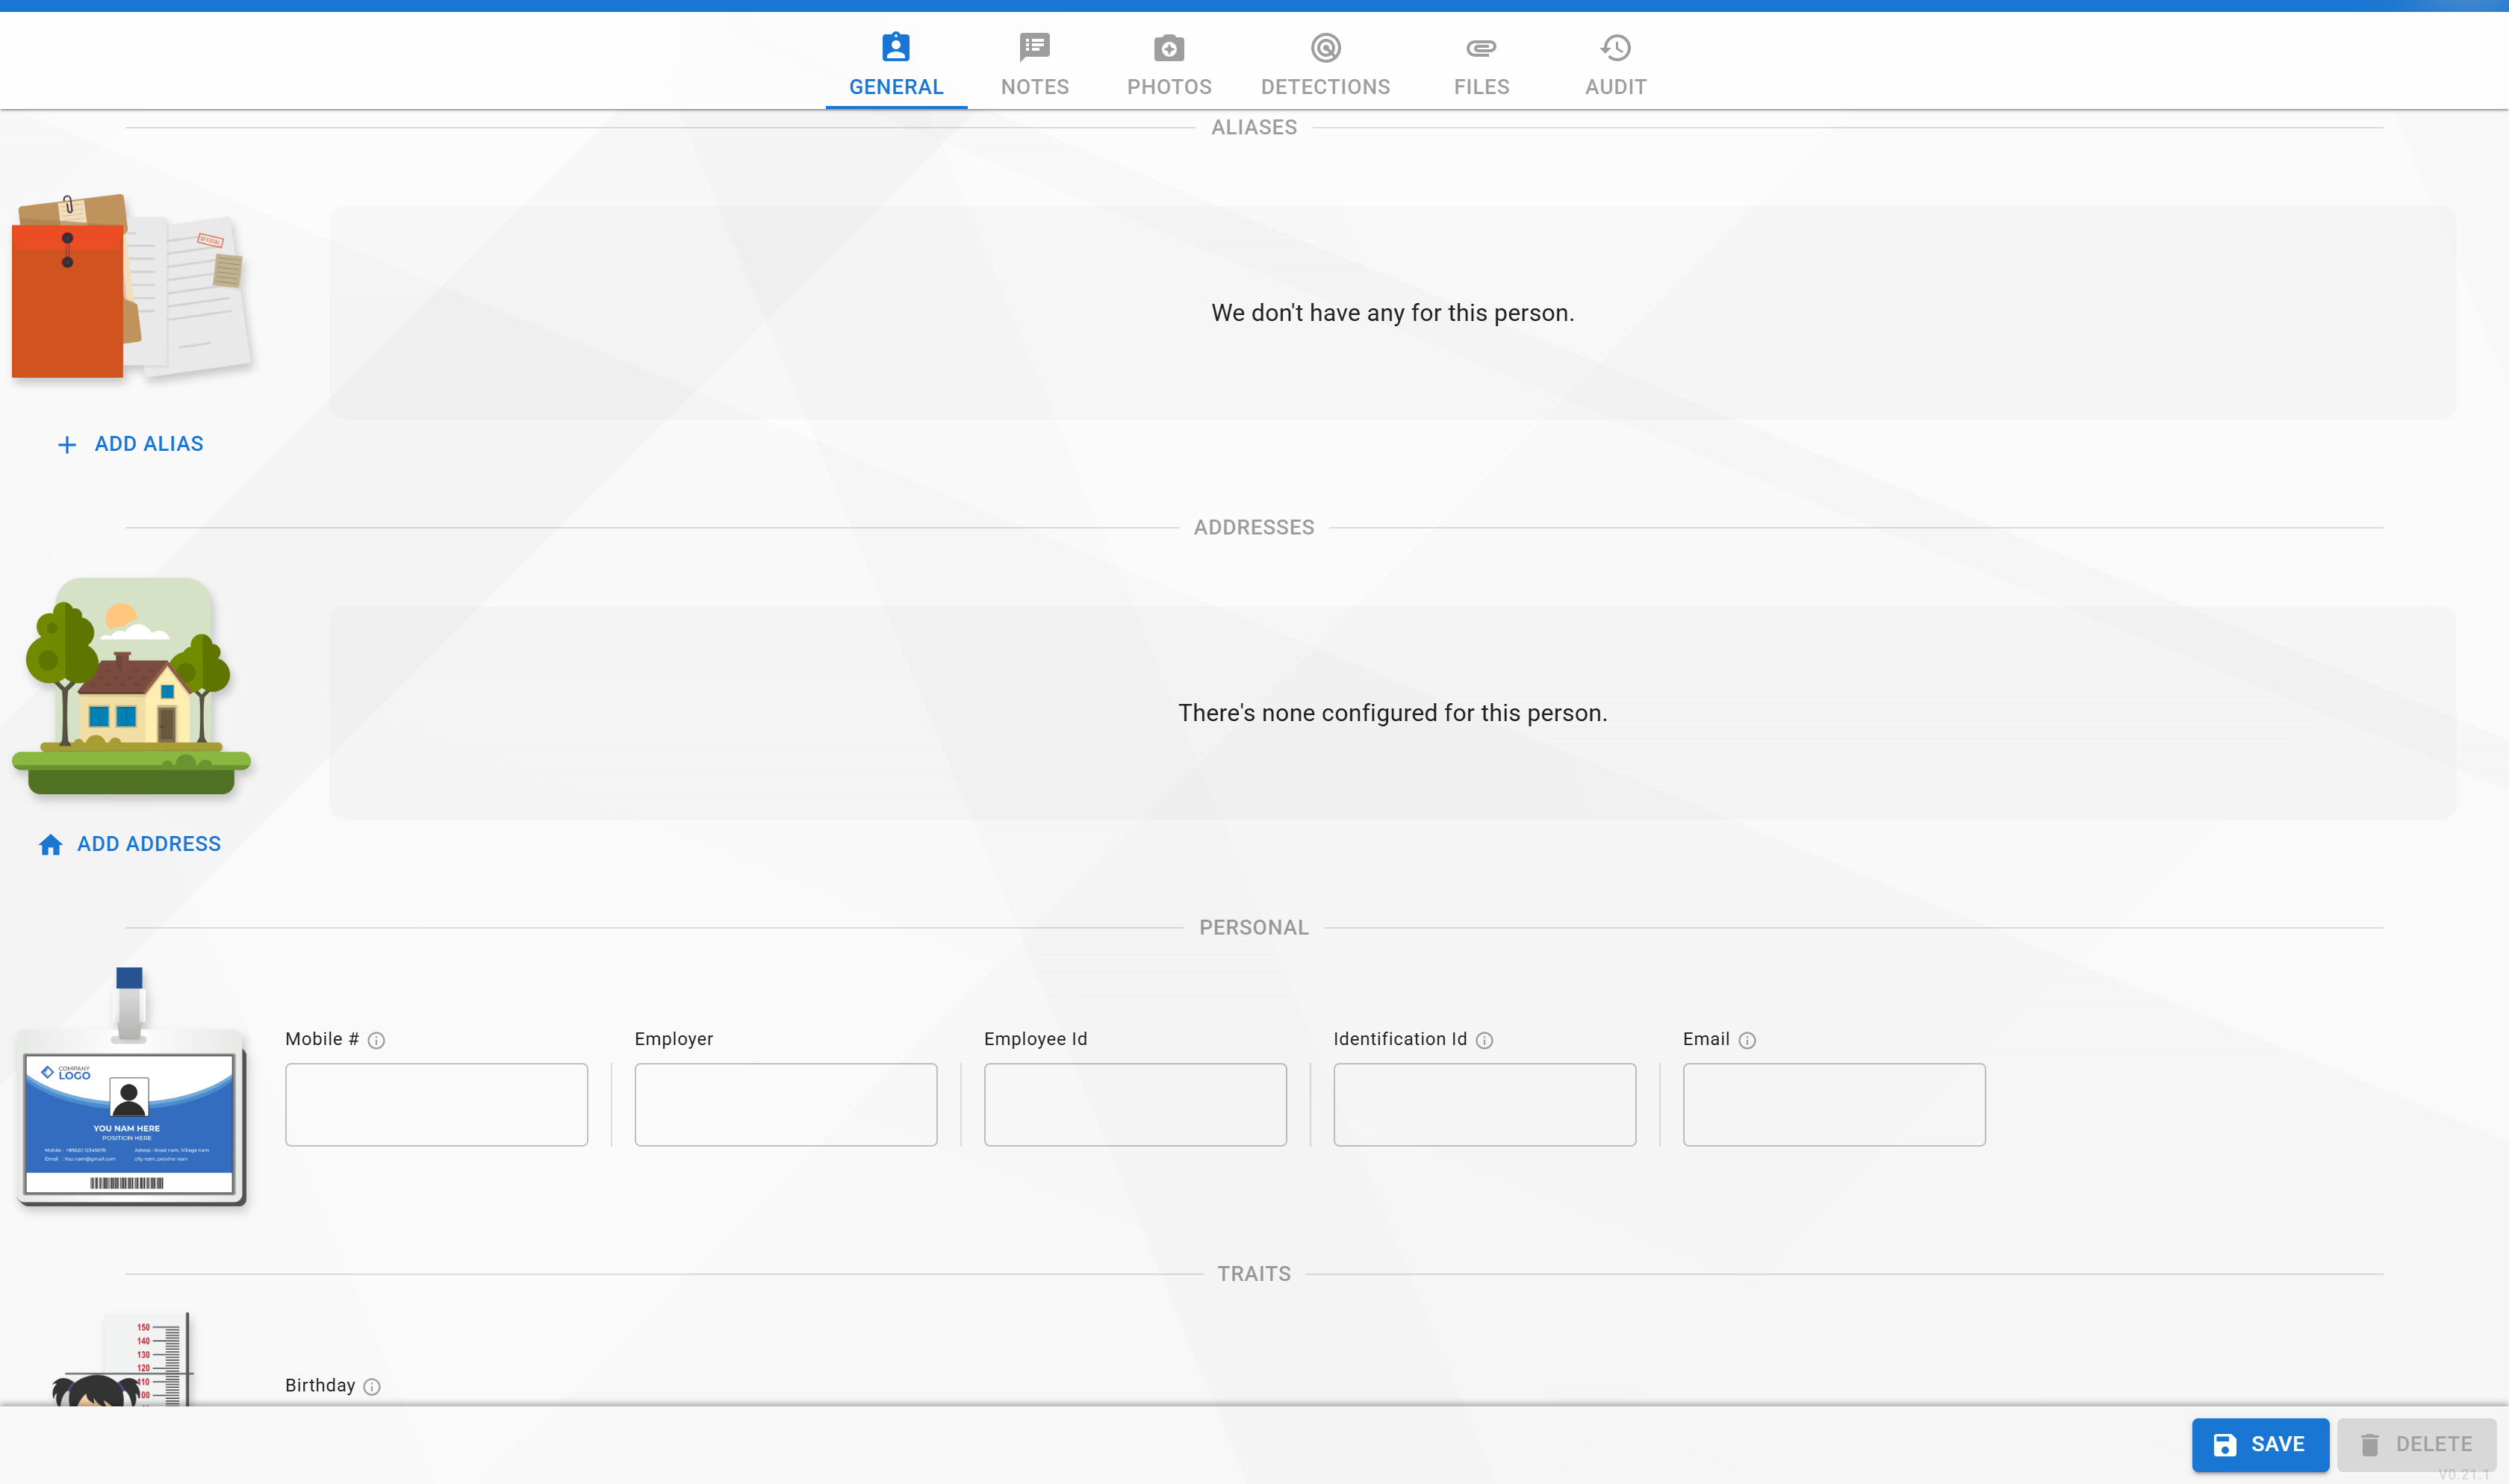Click the PERSONAL section heading
The width and height of the screenshot is (2509, 1484).
coord(1254,927)
